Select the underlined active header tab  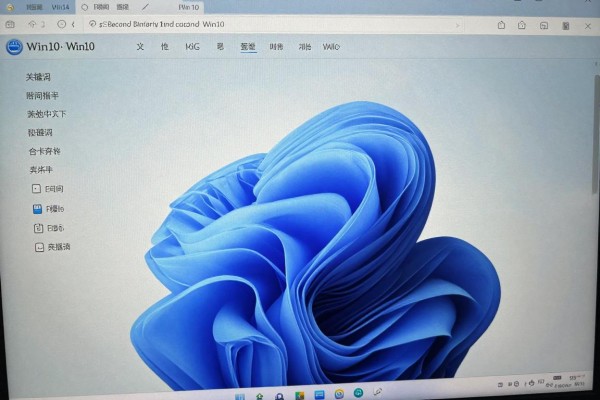click(x=248, y=47)
